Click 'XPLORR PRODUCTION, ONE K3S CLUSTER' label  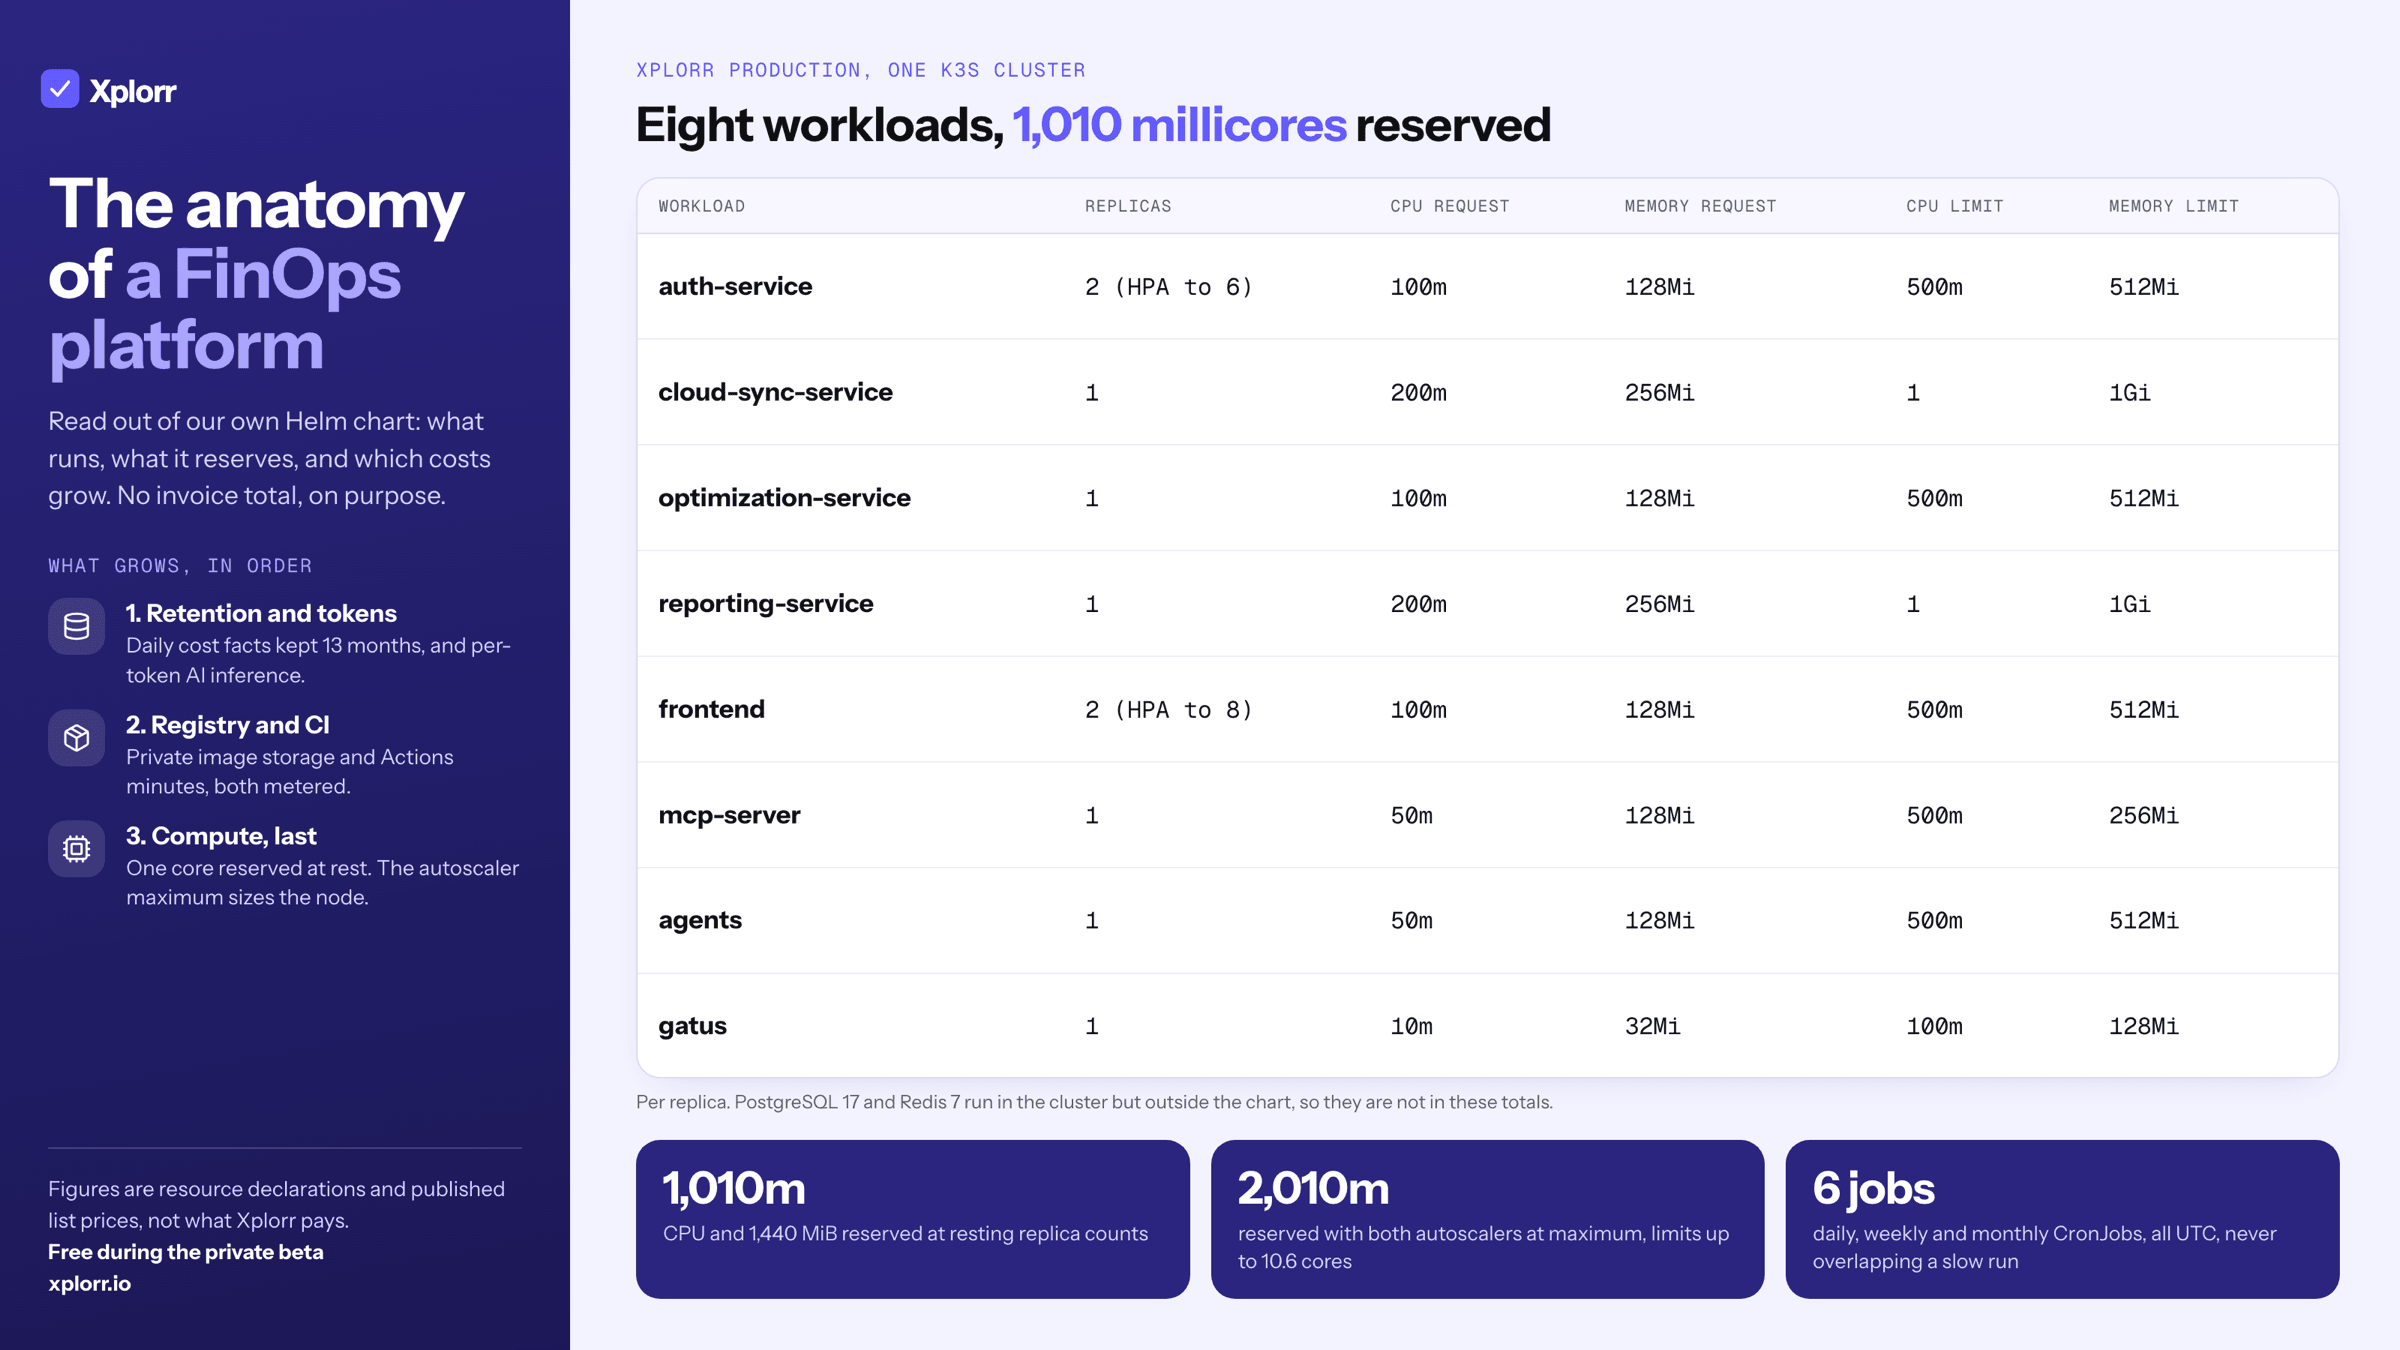pyautogui.click(x=860, y=70)
